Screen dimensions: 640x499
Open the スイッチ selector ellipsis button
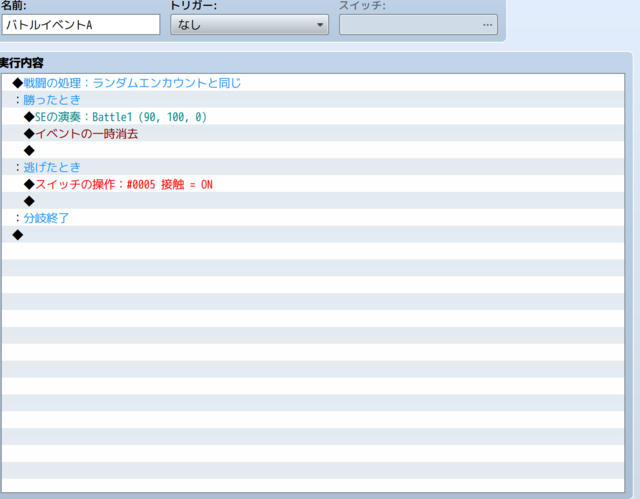click(x=487, y=25)
